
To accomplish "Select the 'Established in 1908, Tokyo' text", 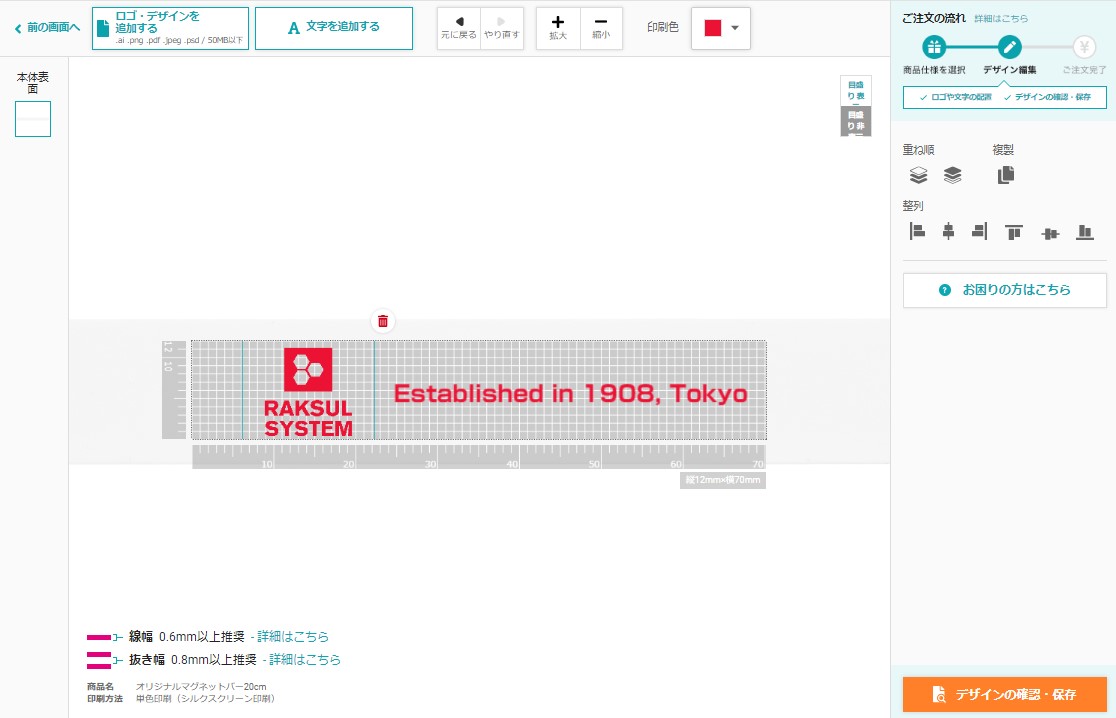I will pos(570,394).
